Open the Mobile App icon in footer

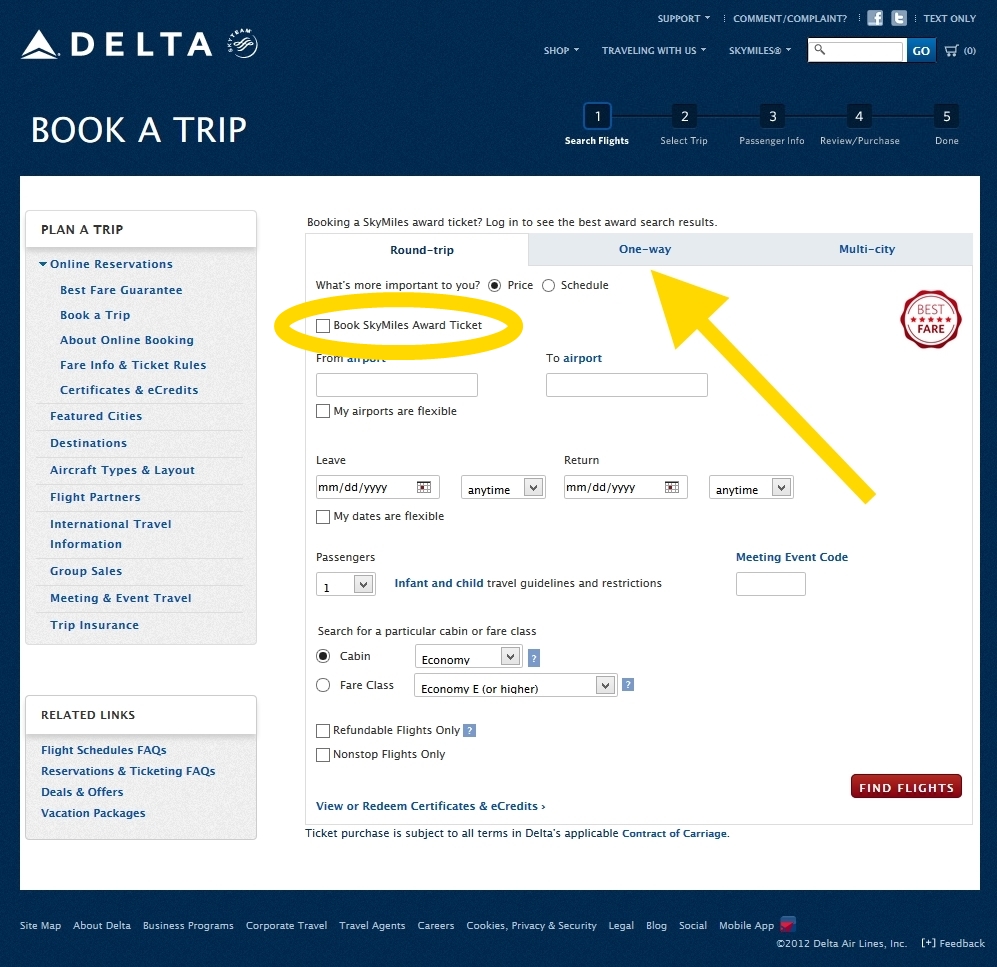click(x=788, y=925)
